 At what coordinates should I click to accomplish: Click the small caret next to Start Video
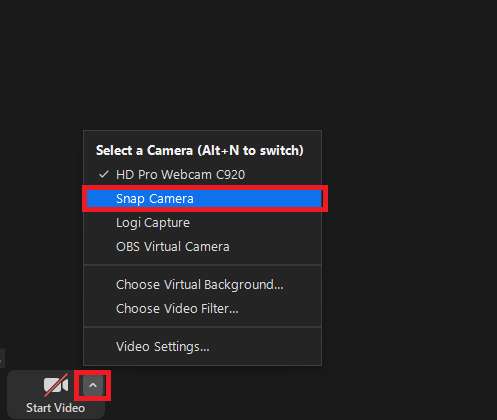coord(93,385)
